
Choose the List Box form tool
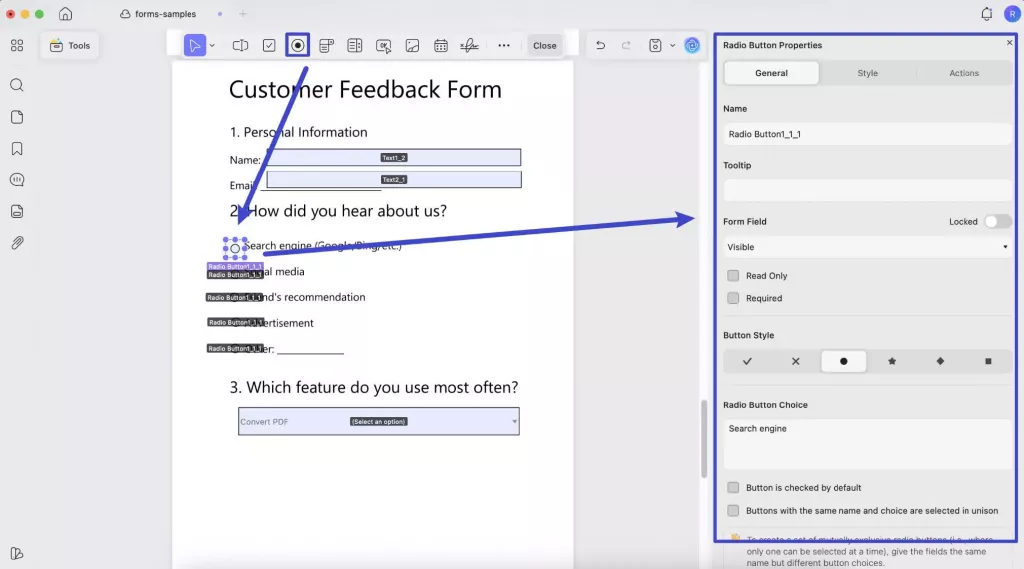[x=355, y=45]
